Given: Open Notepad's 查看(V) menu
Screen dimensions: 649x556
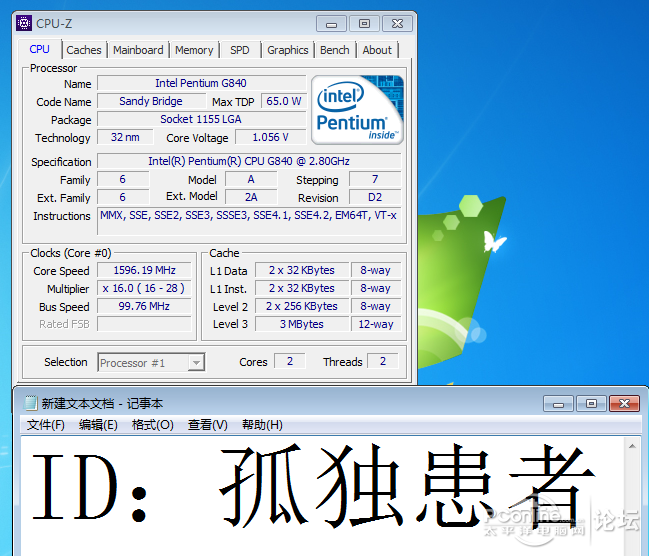Looking at the screenshot, I should tap(207, 425).
